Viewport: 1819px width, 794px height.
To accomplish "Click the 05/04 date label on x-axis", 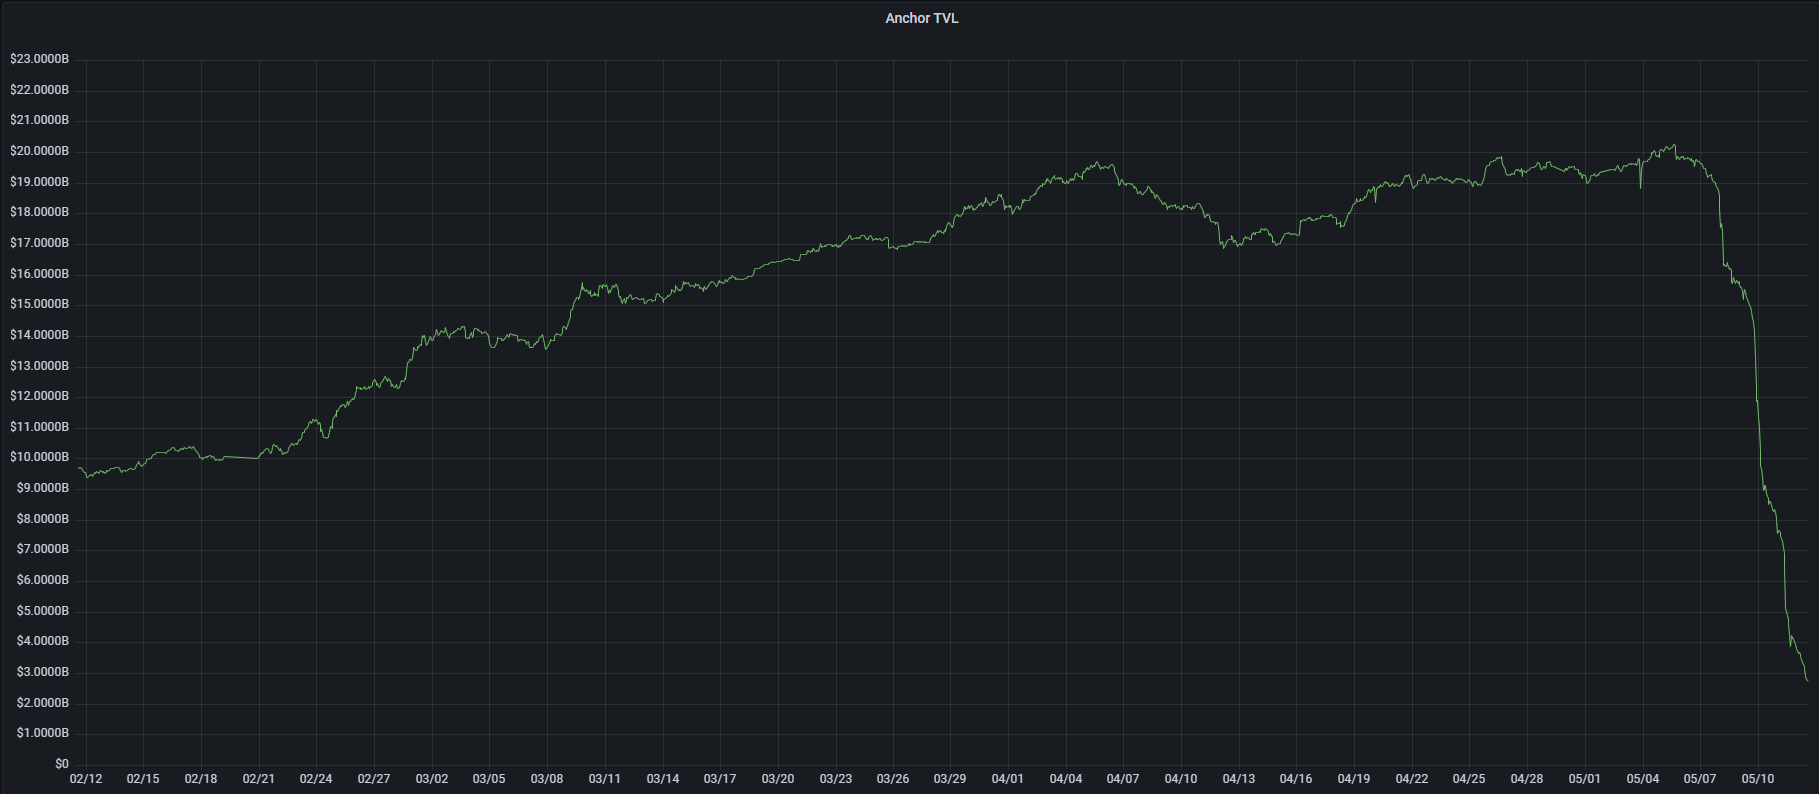I will [x=1642, y=778].
